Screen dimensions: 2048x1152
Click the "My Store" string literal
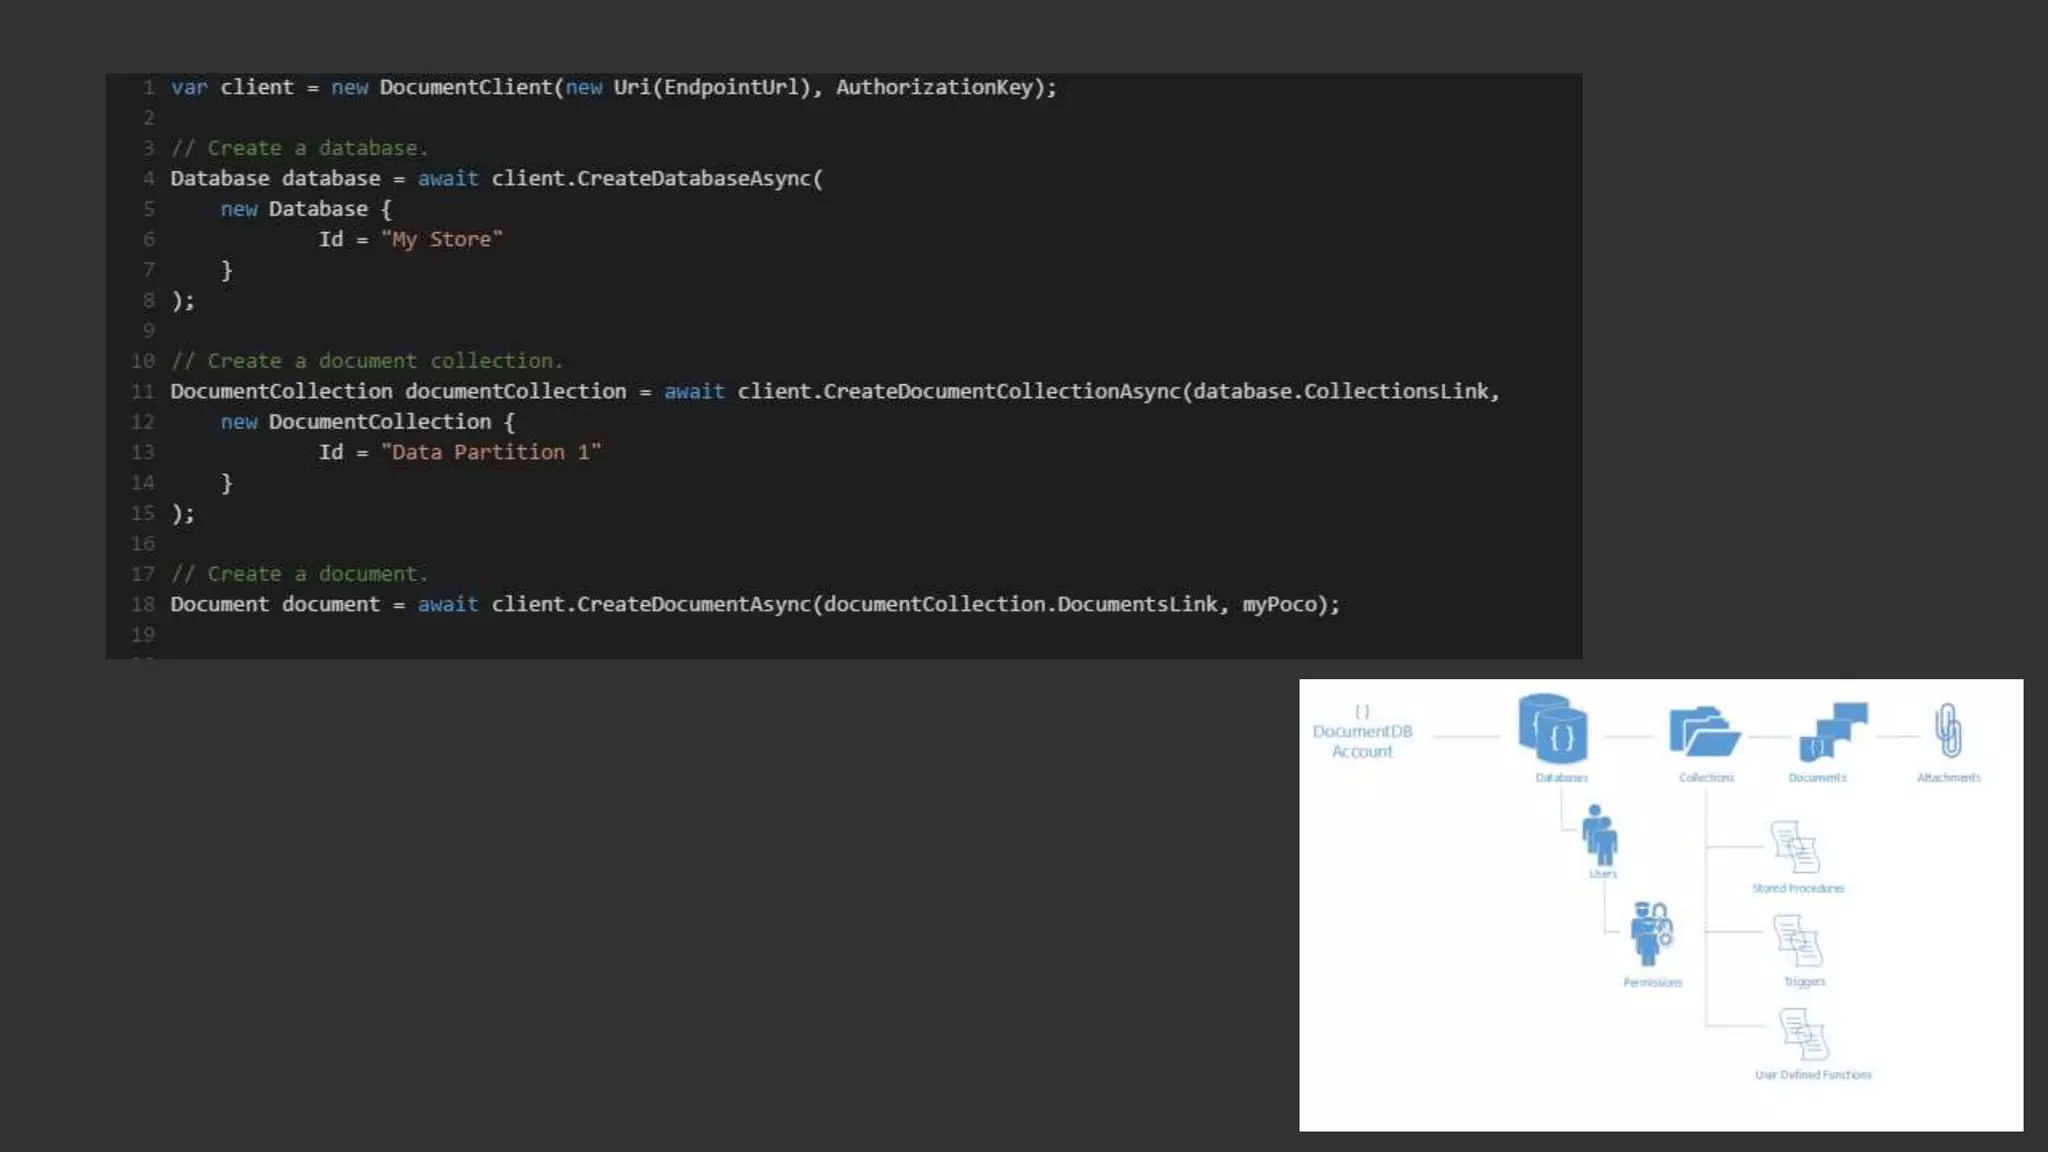point(441,240)
